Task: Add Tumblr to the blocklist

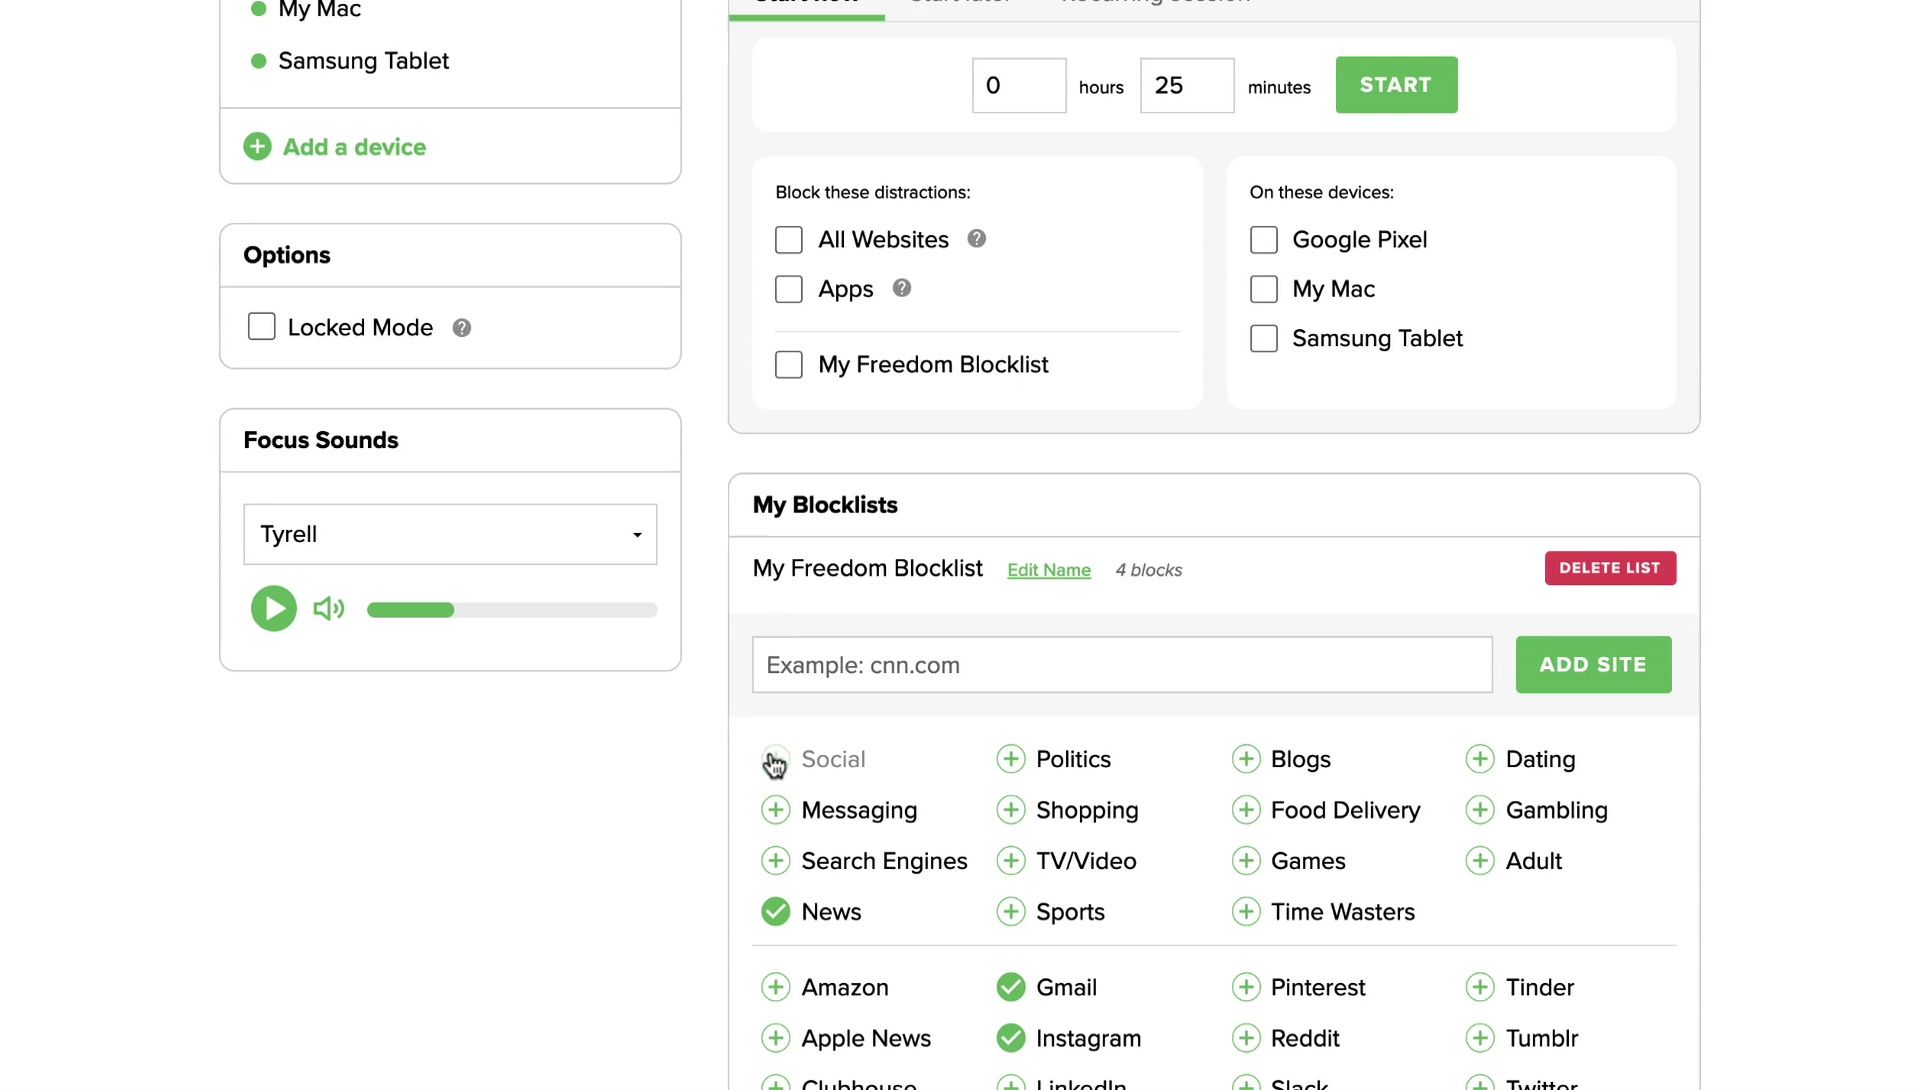Action: (1480, 1039)
